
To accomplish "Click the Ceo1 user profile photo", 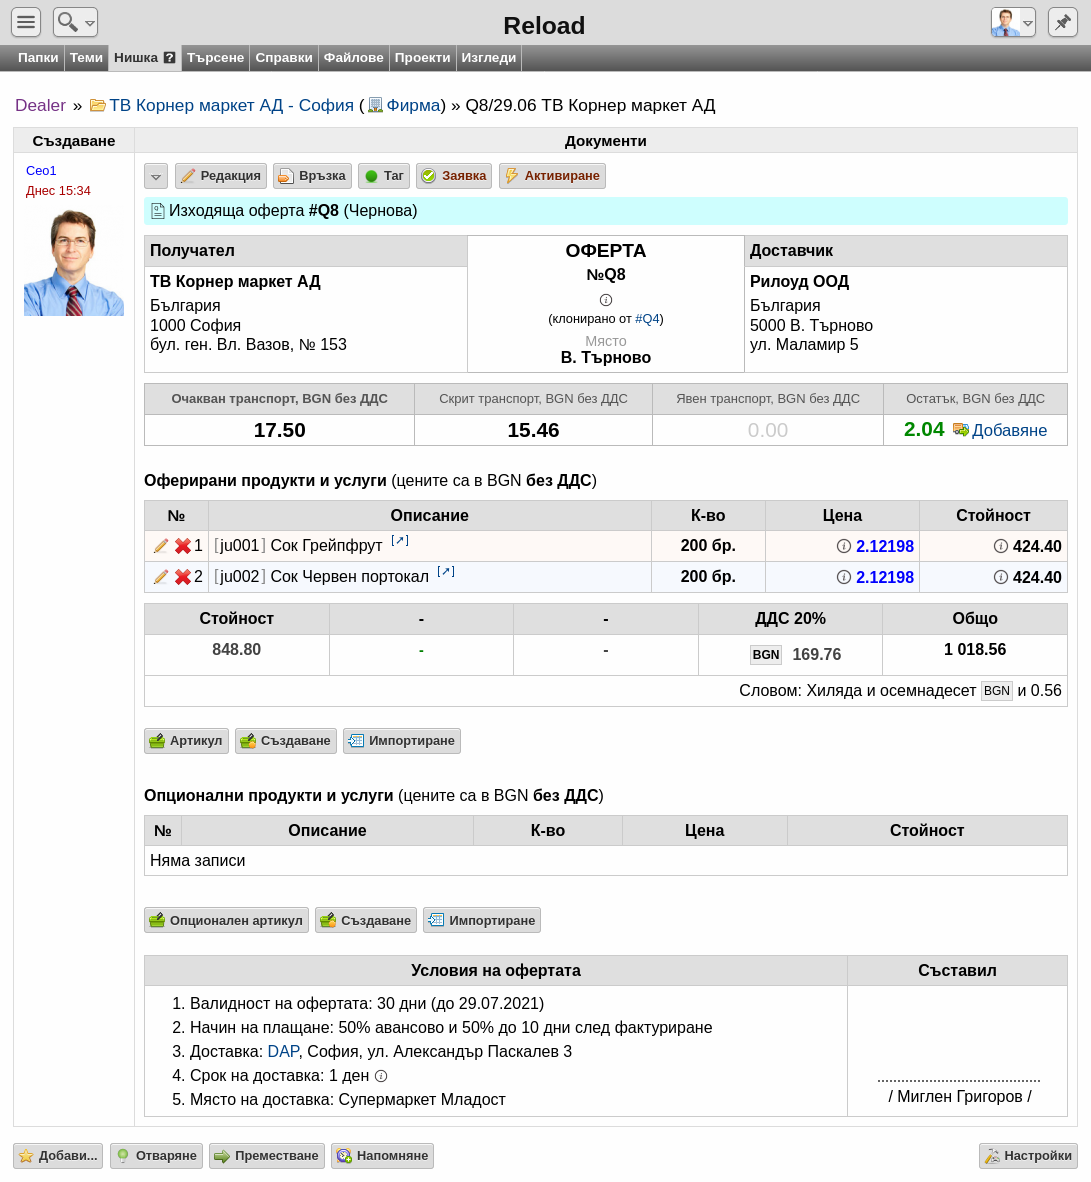I will [74, 262].
